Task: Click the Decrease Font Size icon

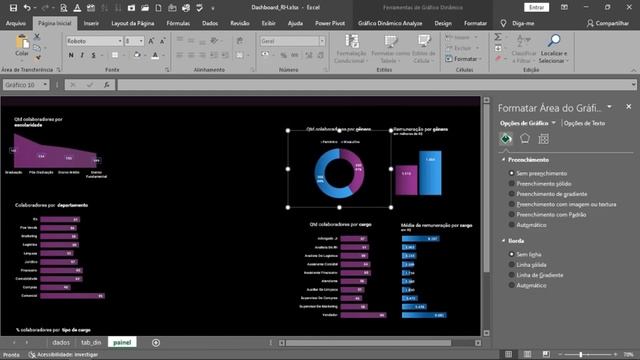Action: tap(162, 41)
